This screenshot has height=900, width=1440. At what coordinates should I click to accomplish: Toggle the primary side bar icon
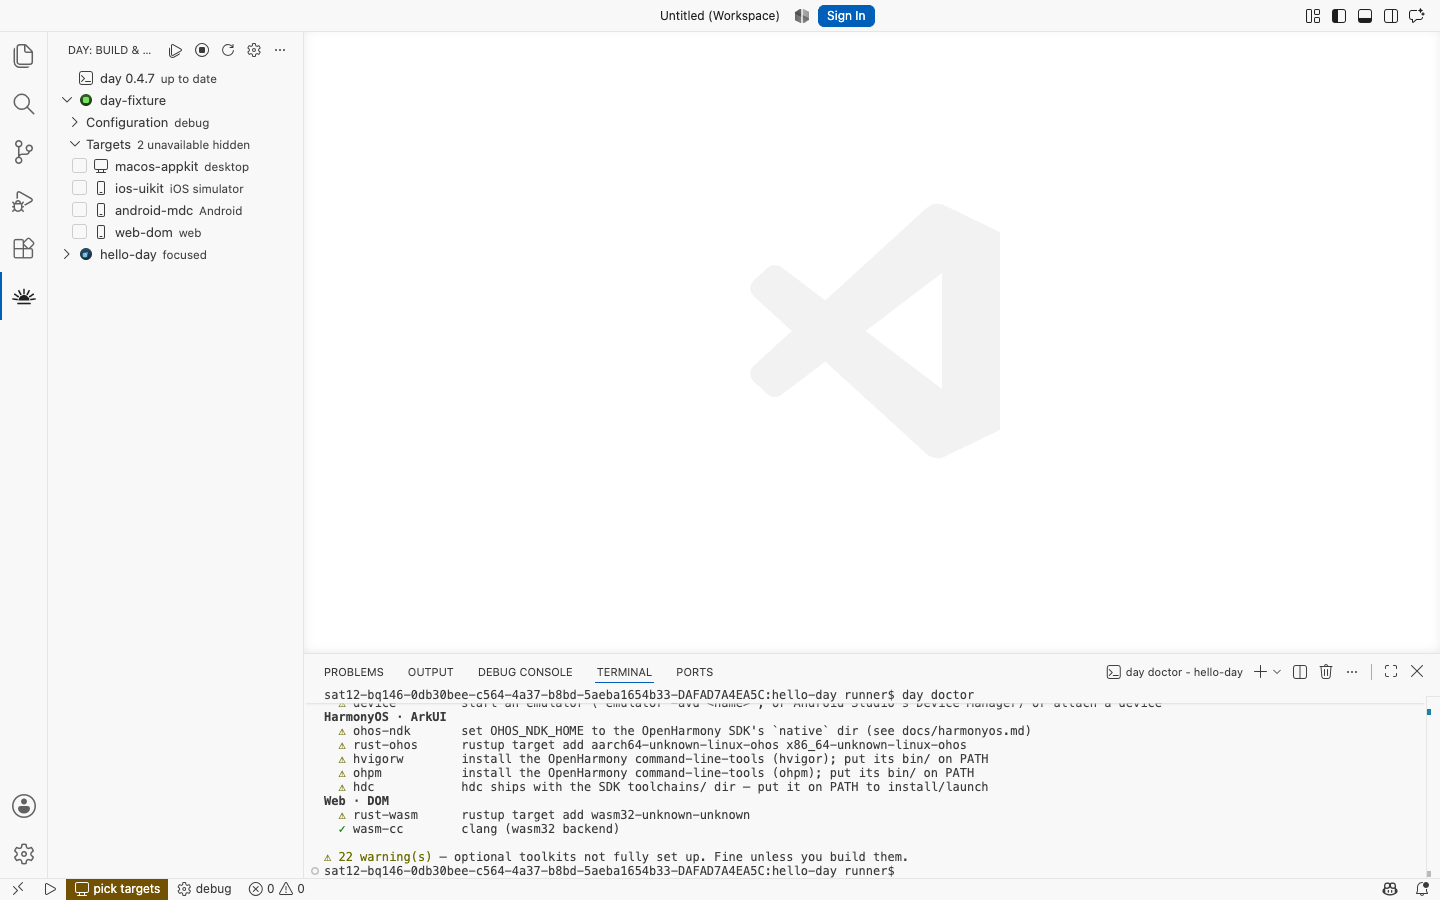click(x=1339, y=16)
